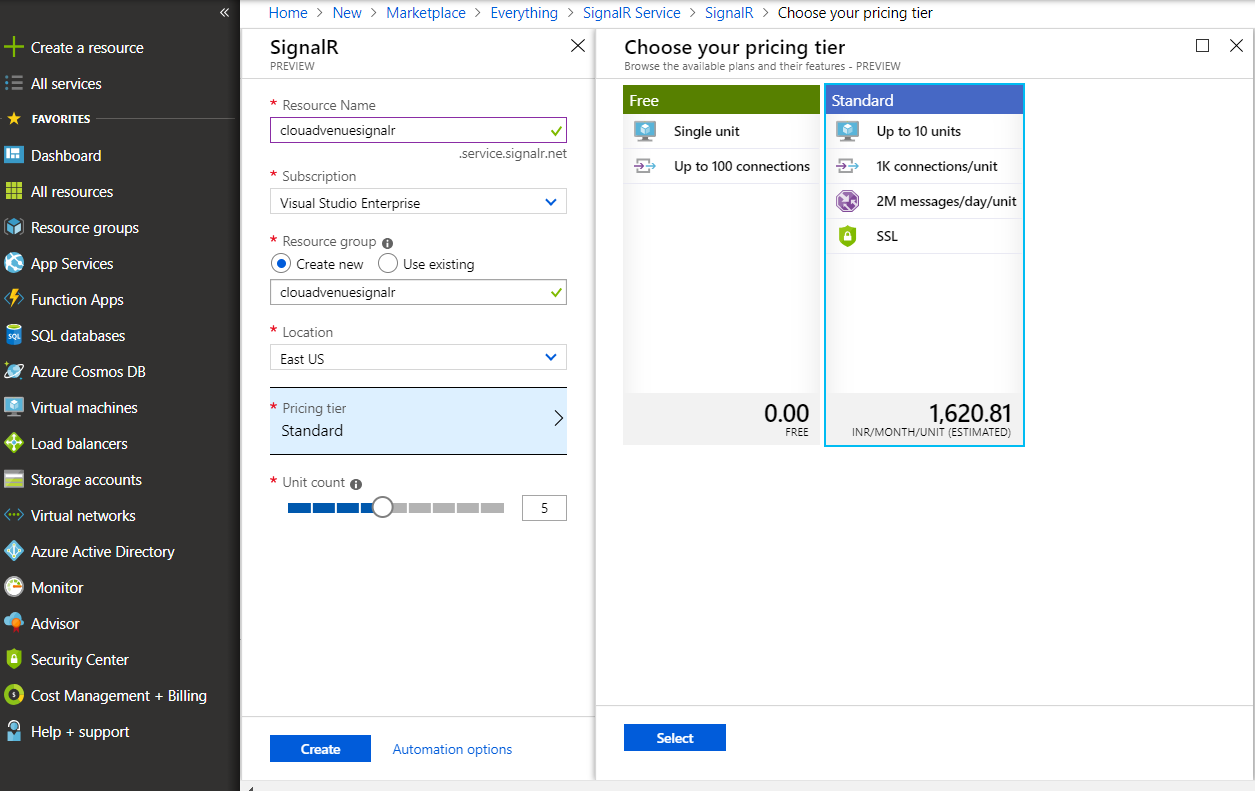Click the Load balancers sidebar icon

click(20, 443)
